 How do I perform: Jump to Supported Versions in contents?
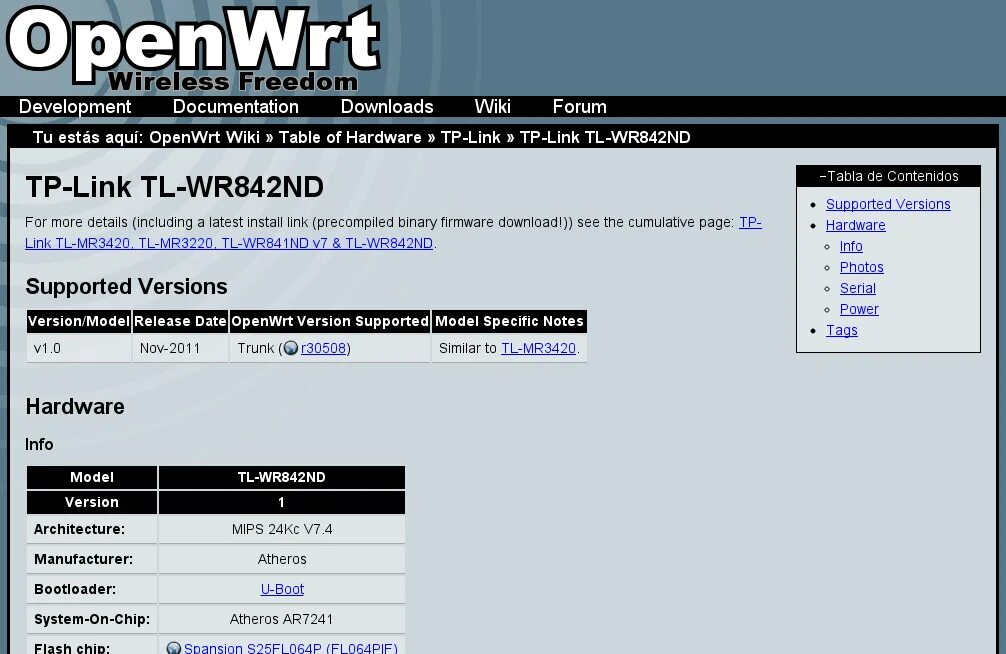coord(888,204)
